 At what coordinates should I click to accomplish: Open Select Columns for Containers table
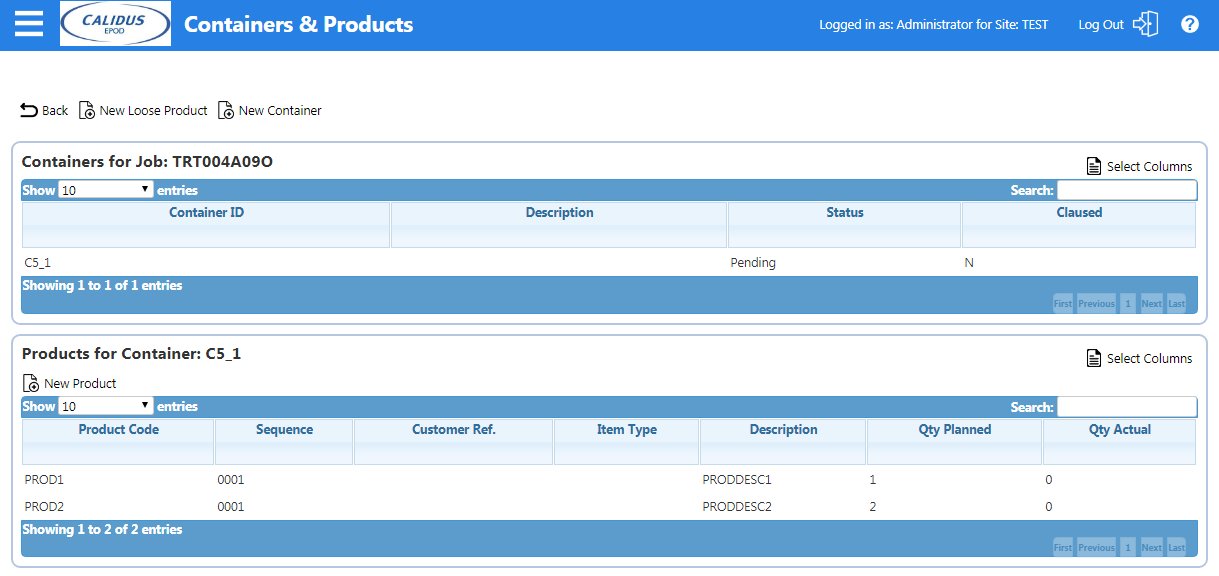(1139, 166)
